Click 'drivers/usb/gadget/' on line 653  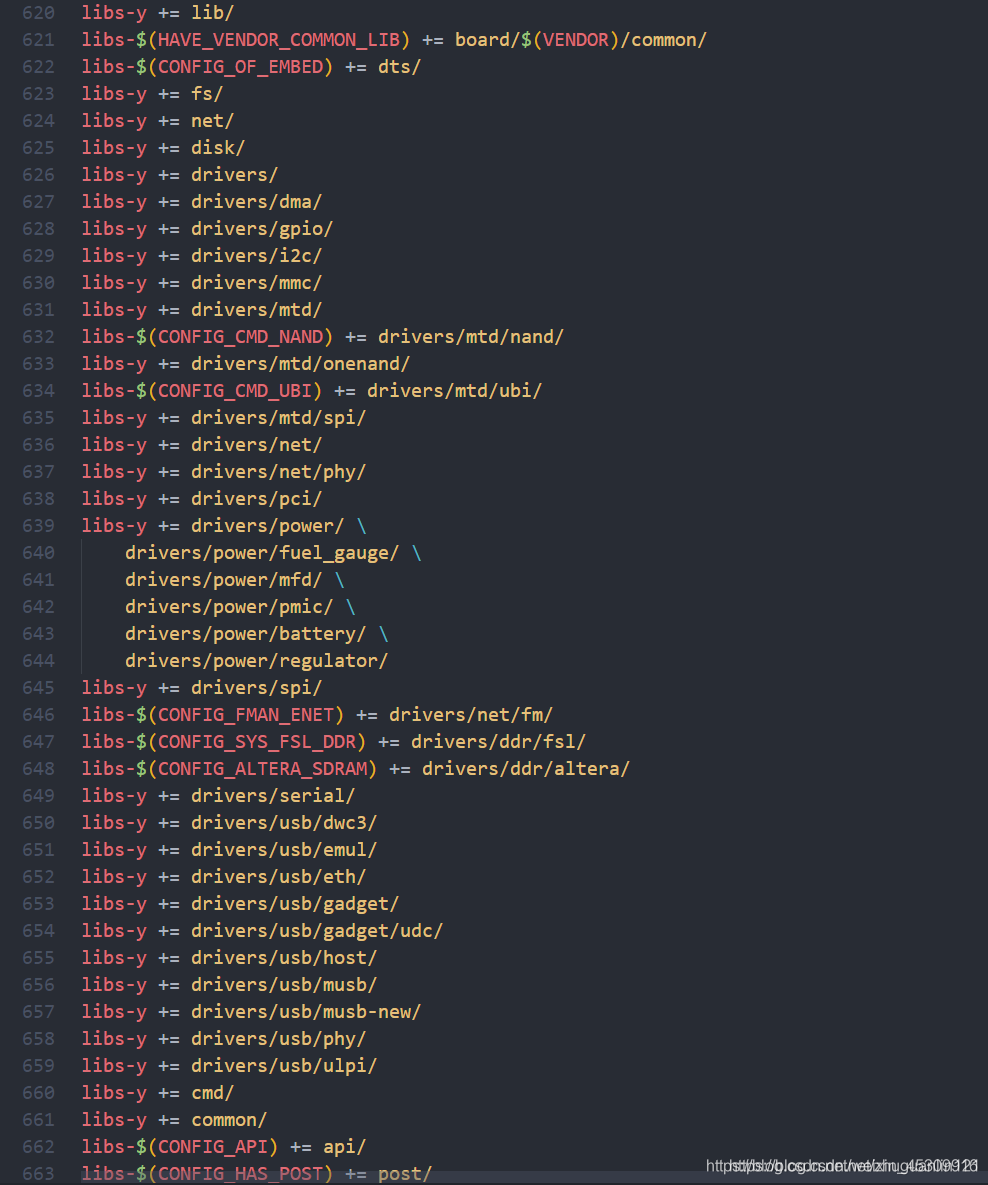pos(295,904)
